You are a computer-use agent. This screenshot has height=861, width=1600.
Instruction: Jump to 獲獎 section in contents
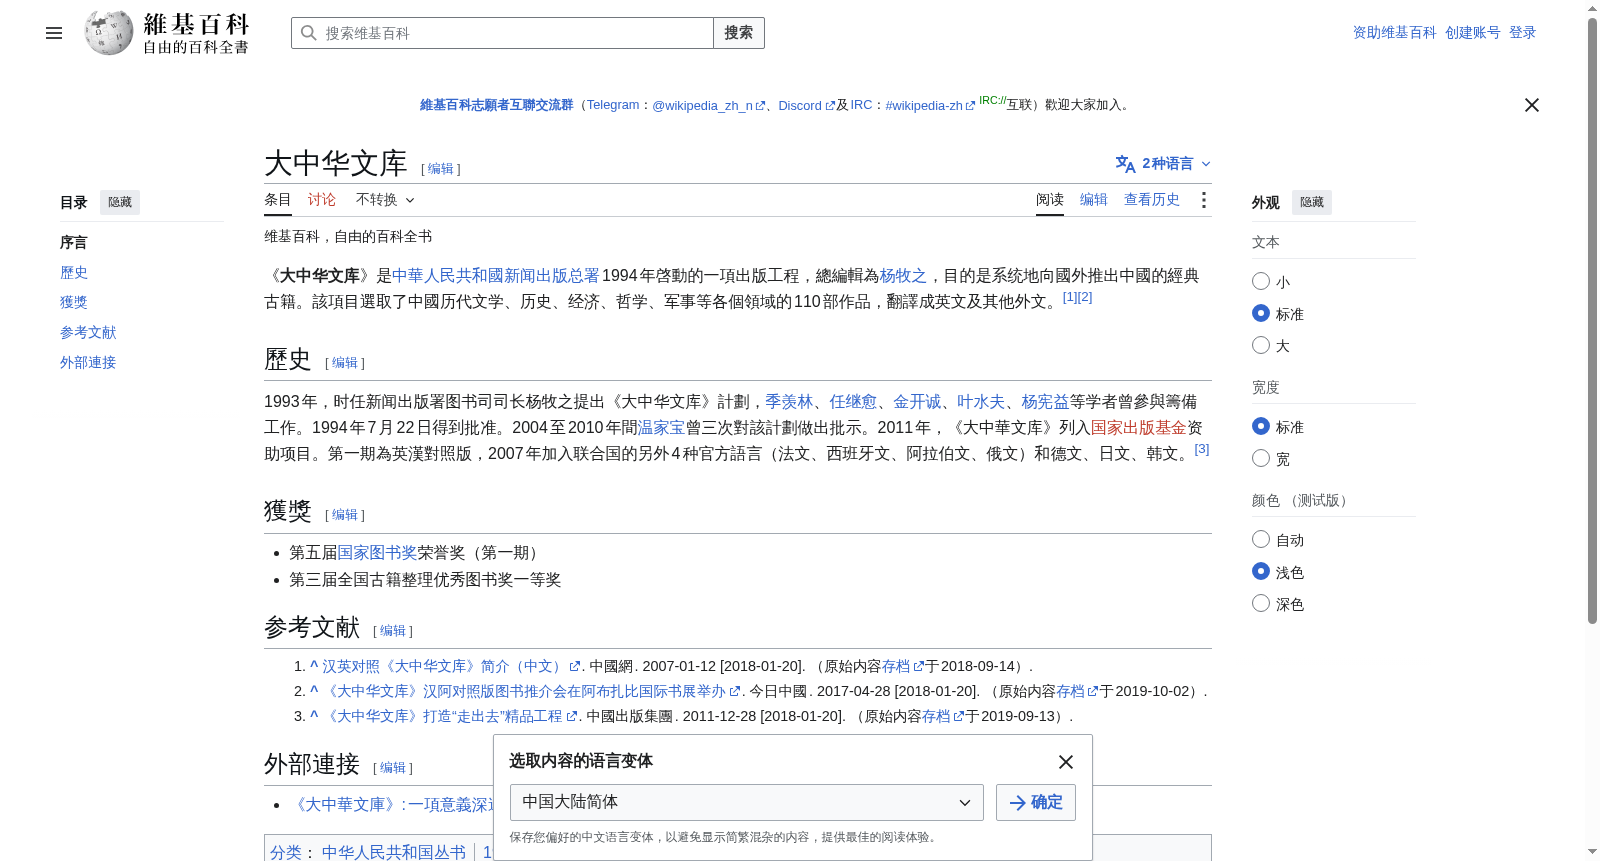click(74, 302)
